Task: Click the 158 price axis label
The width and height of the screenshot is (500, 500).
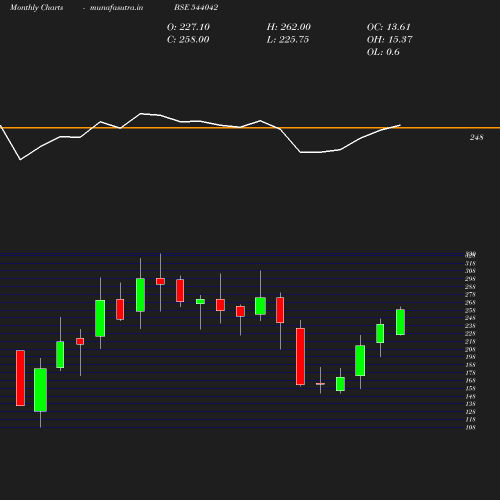Action: tap(470, 388)
